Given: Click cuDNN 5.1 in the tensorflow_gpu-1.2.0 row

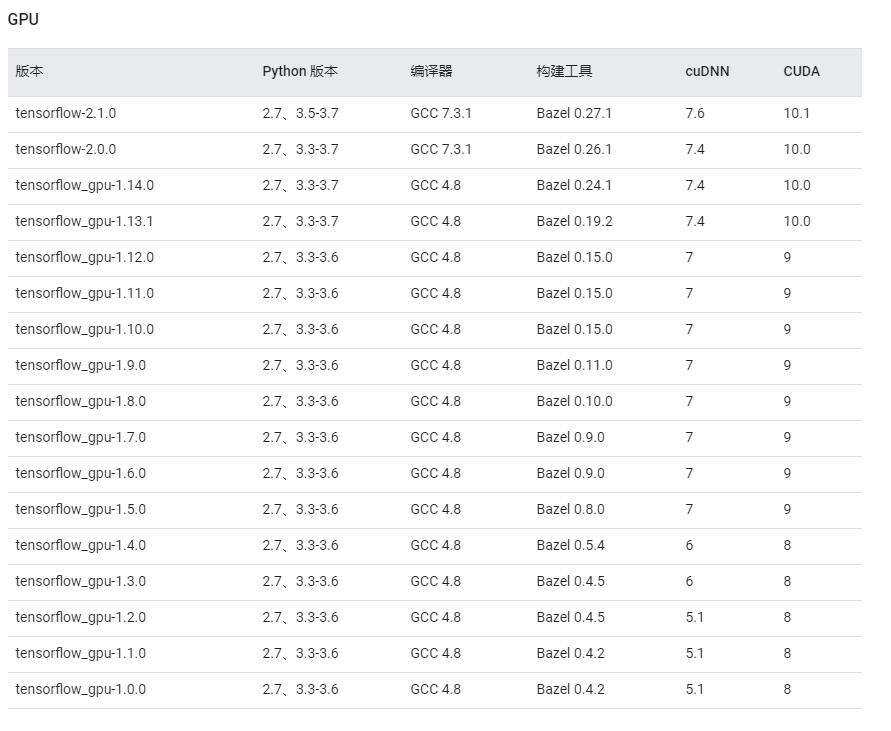Looking at the screenshot, I should coord(694,617).
